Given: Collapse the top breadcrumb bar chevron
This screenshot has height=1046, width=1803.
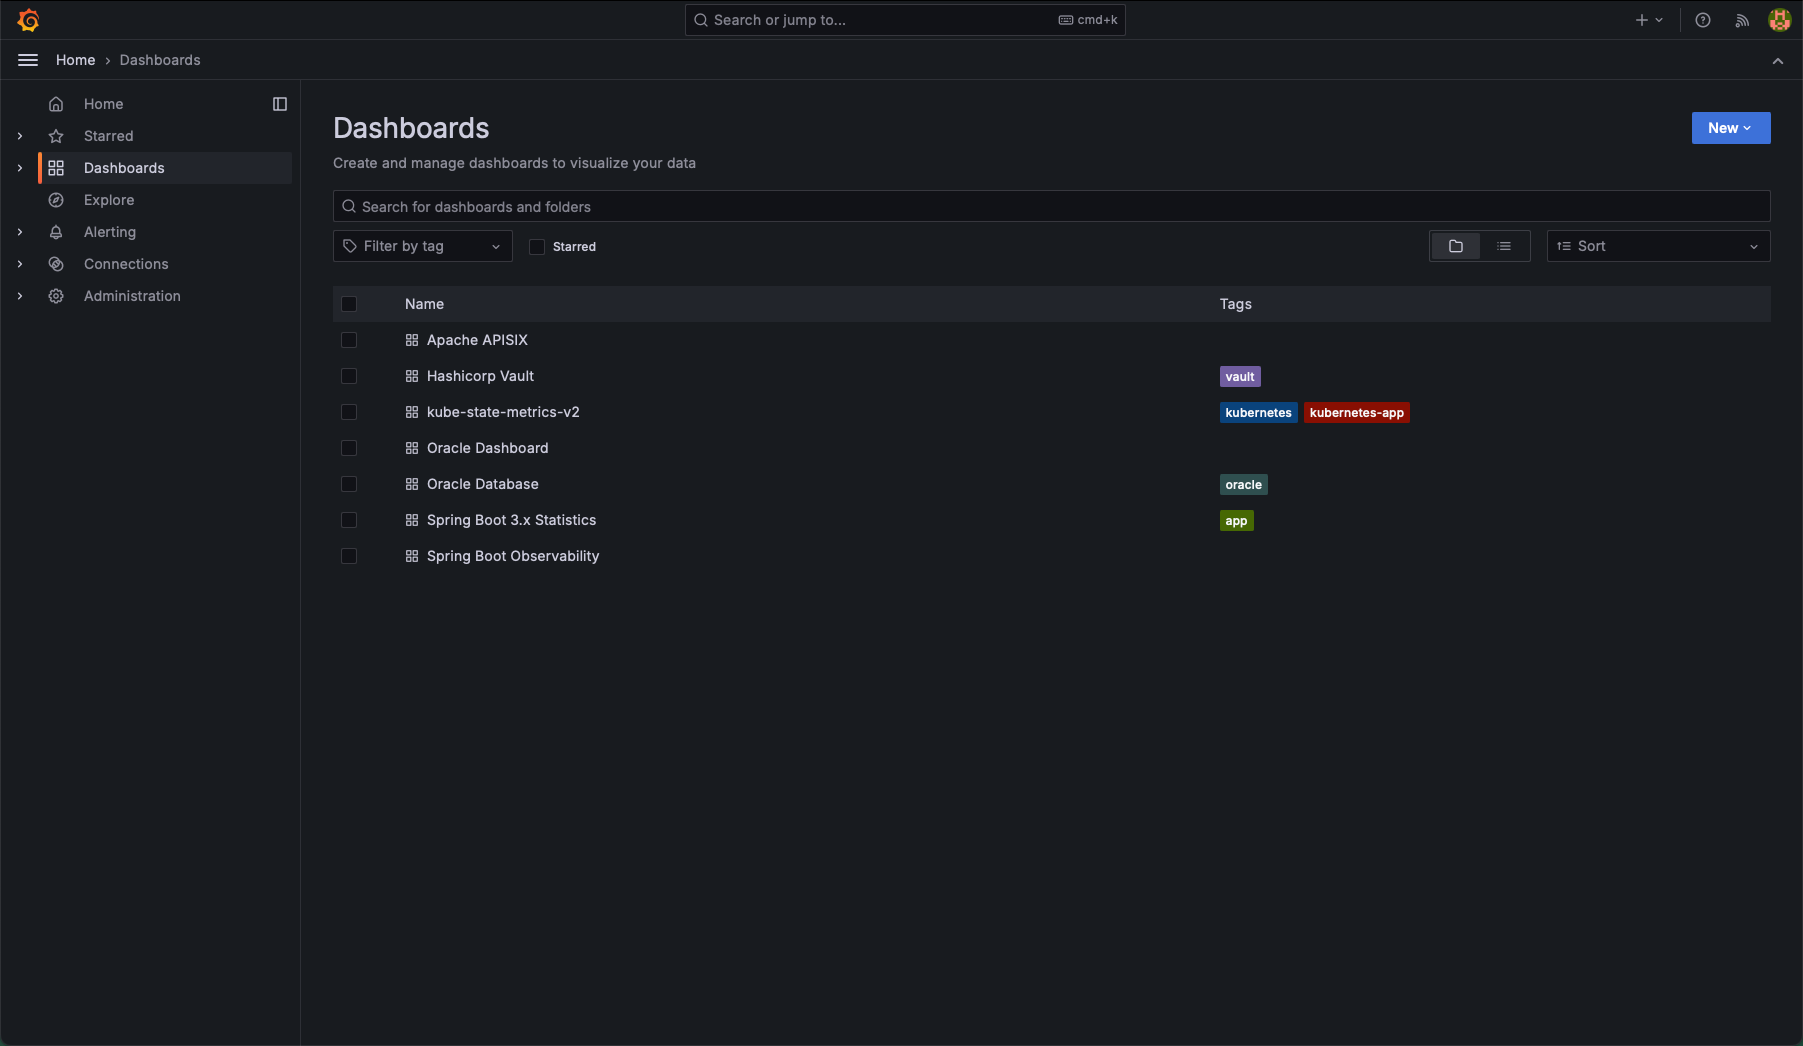Looking at the screenshot, I should (1778, 61).
